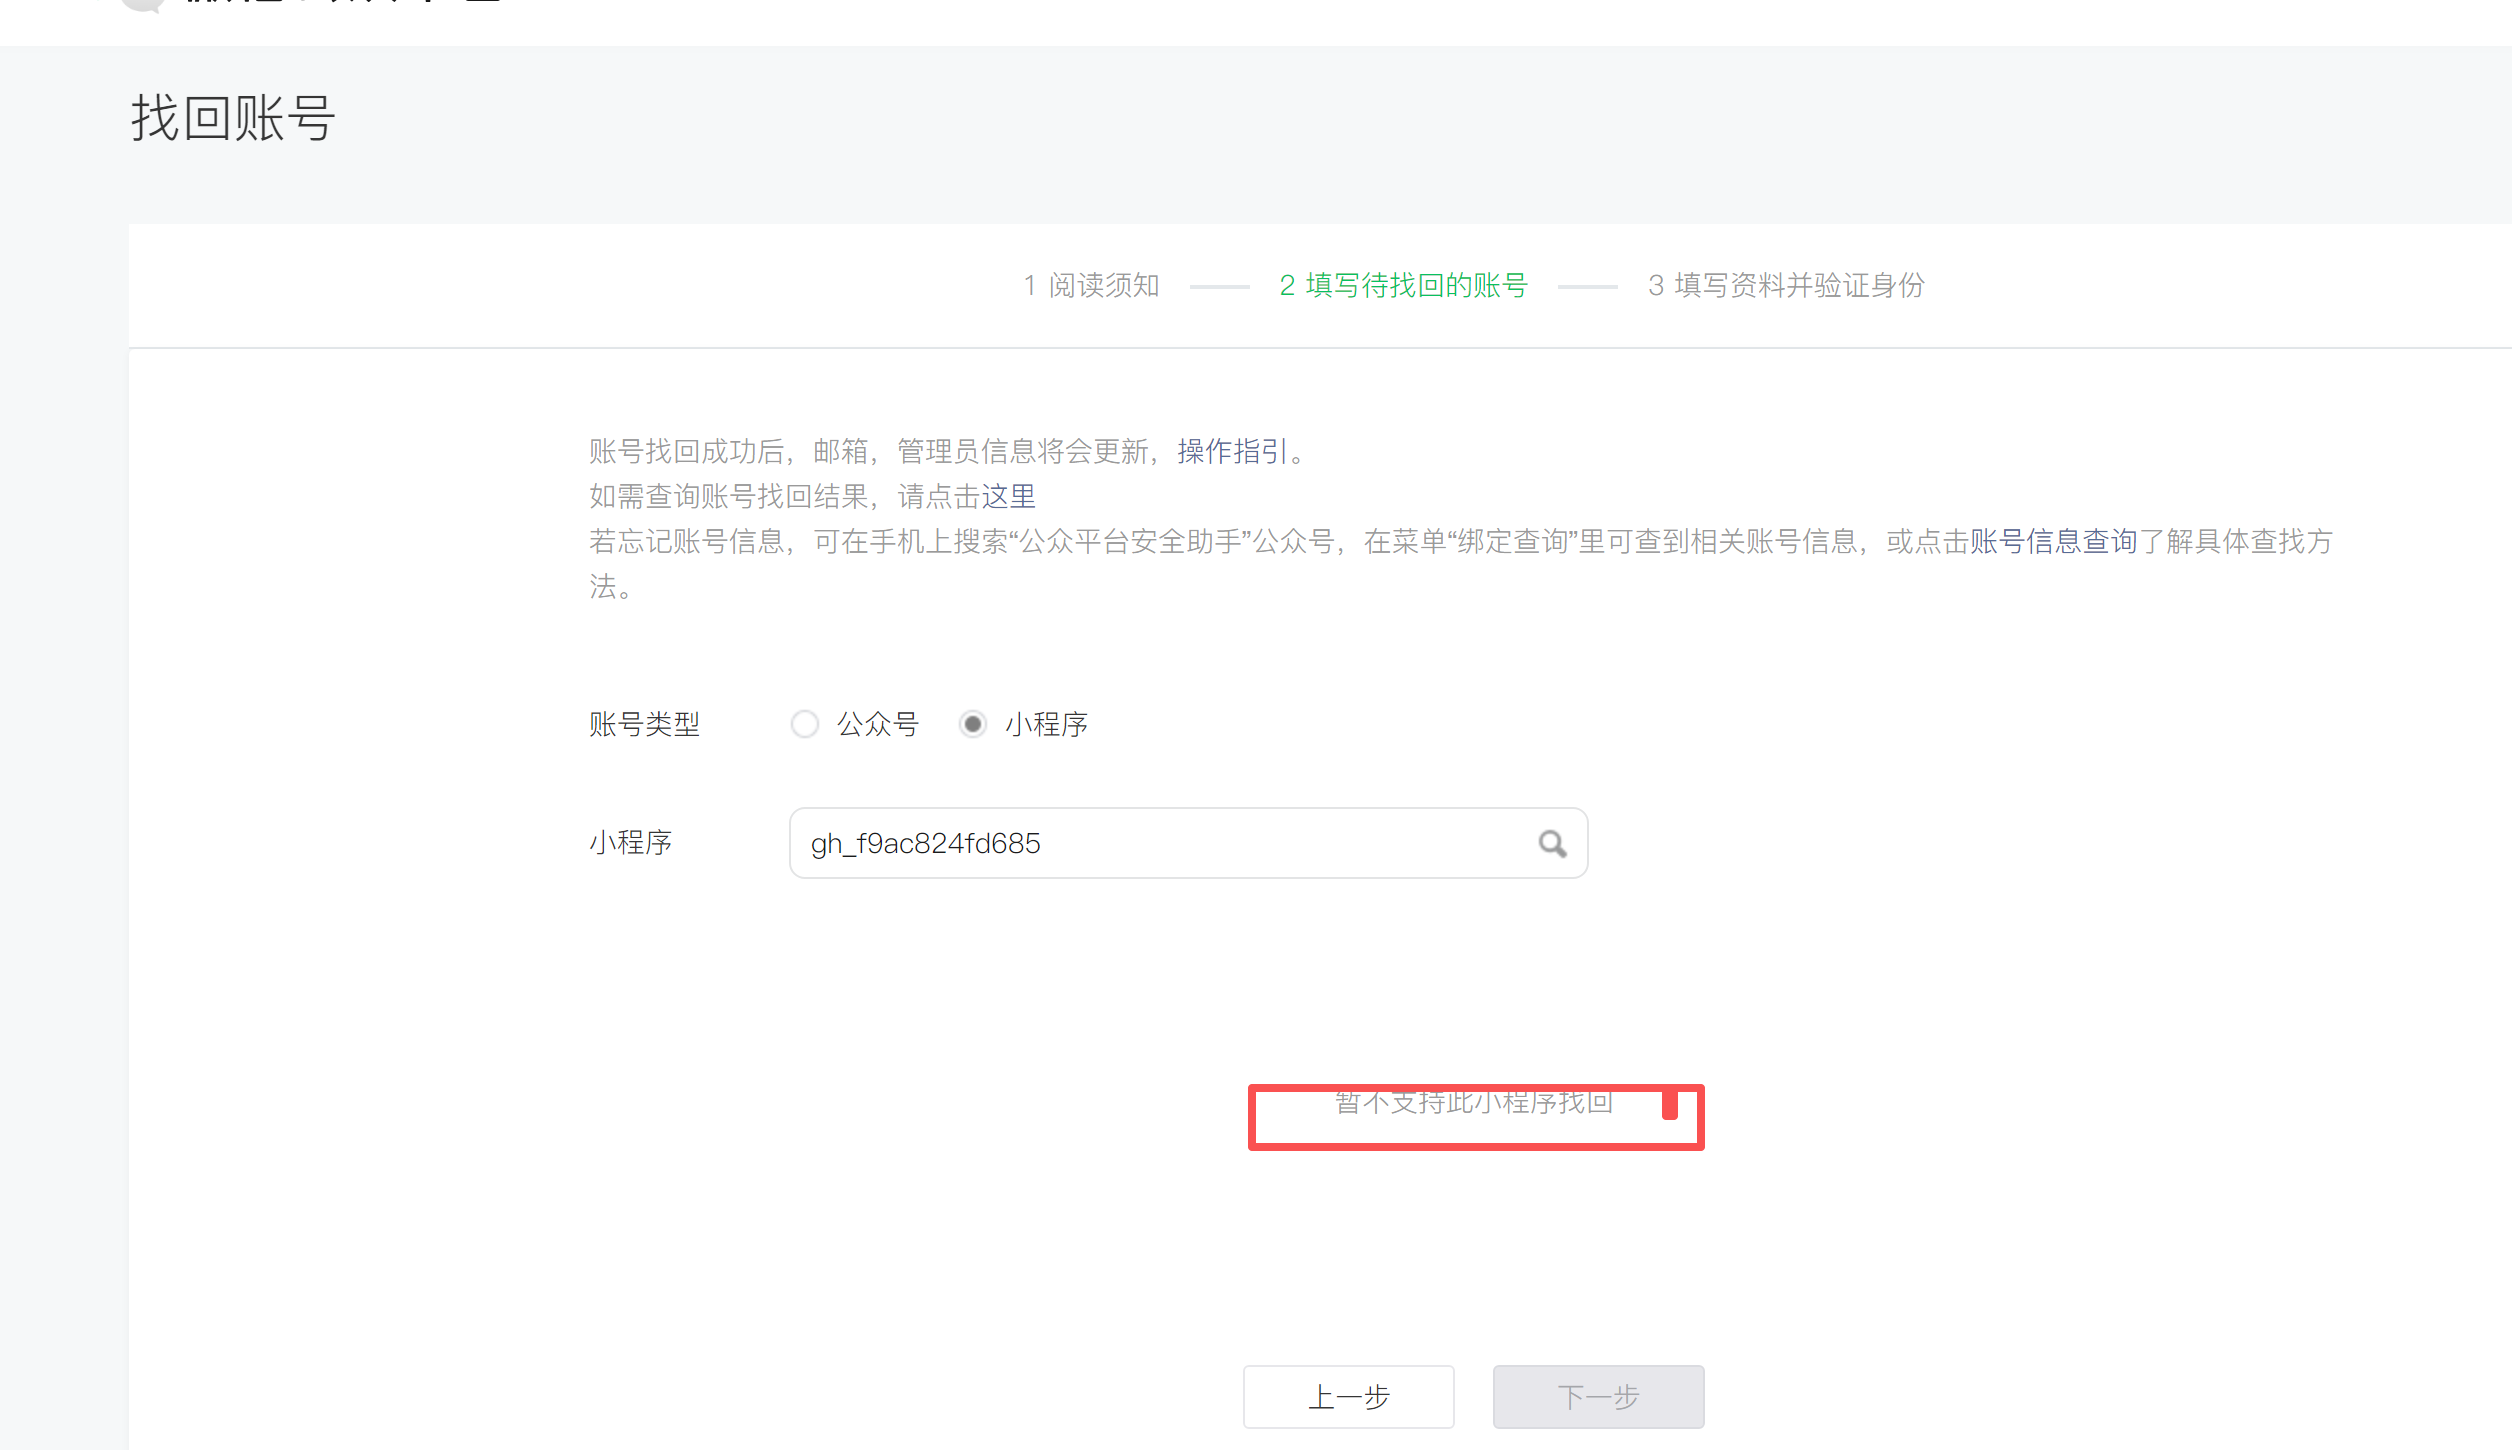Click the 小程序 label beside the input
2512x1450 pixels.
pyautogui.click(x=630, y=843)
